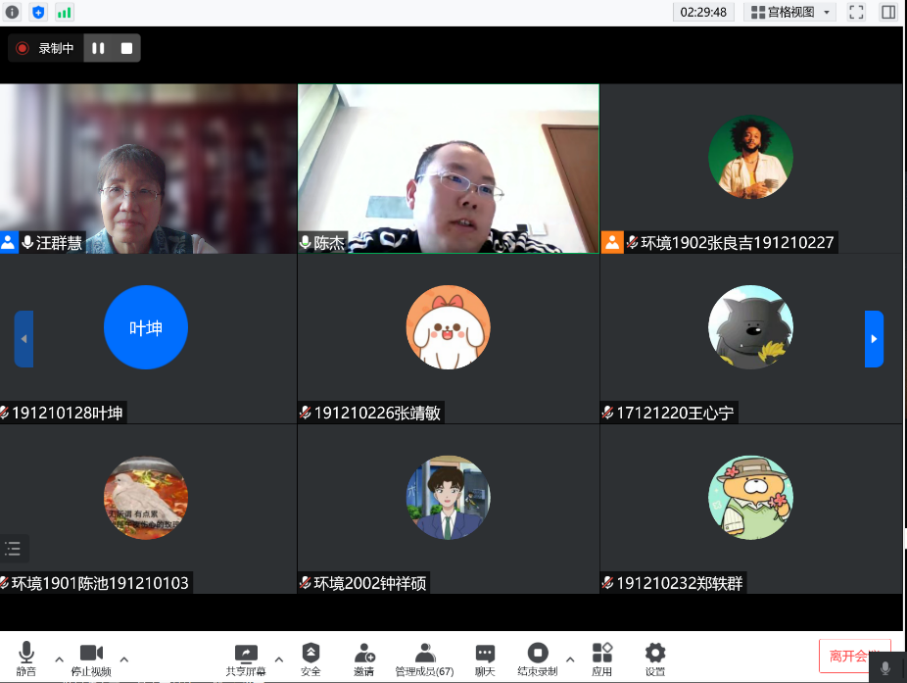The image size is (907, 683).
Task: Open the 设置 settings gear
Action: click(x=655, y=658)
